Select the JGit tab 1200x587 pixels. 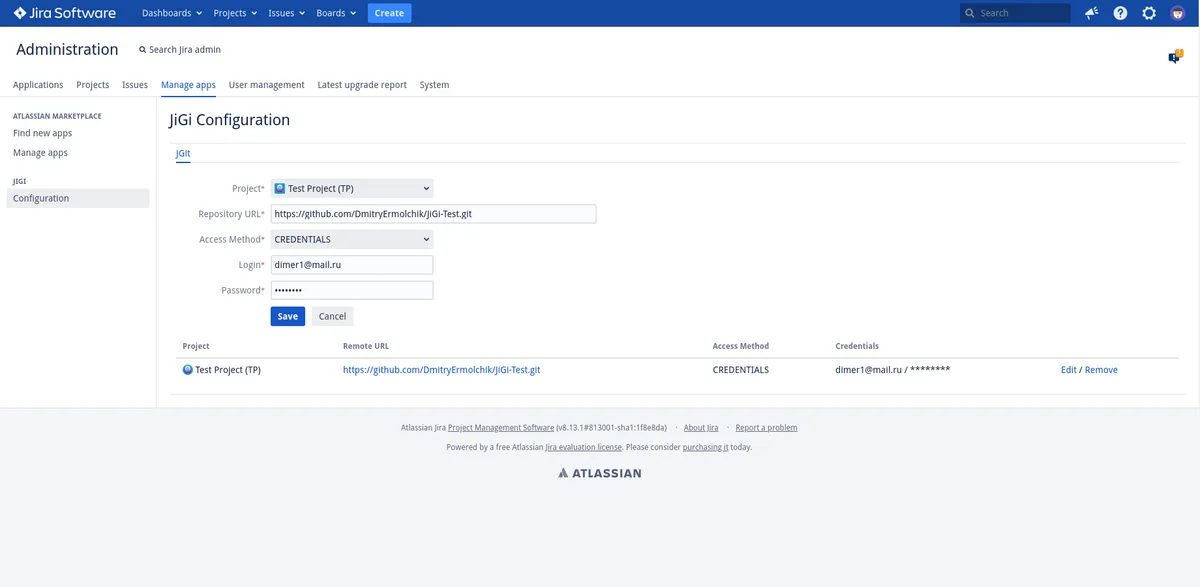[183, 154]
